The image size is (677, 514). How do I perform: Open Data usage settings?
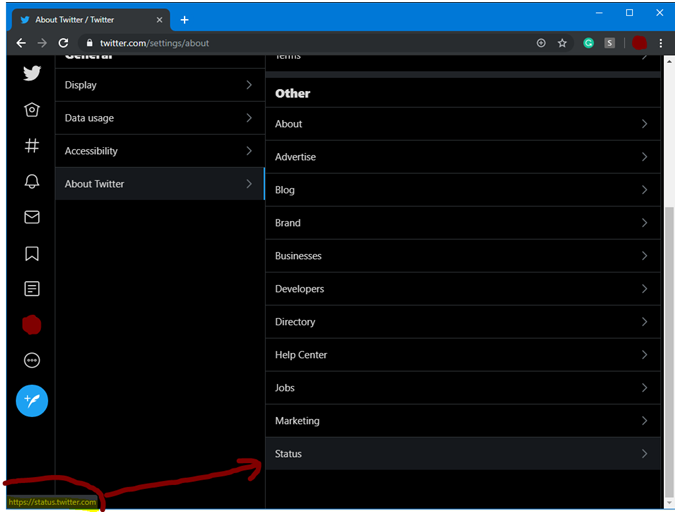pyautogui.click(x=160, y=118)
